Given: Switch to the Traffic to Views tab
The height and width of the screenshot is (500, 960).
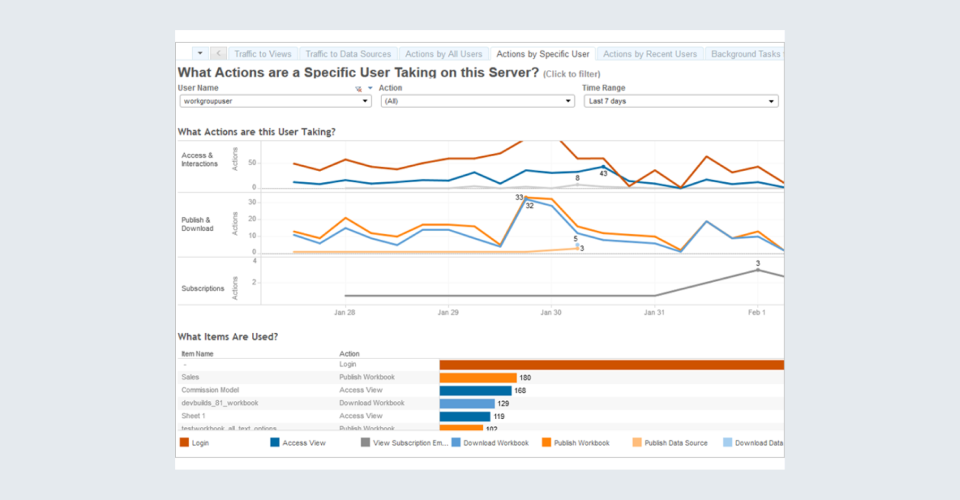Looking at the screenshot, I should [262, 54].
